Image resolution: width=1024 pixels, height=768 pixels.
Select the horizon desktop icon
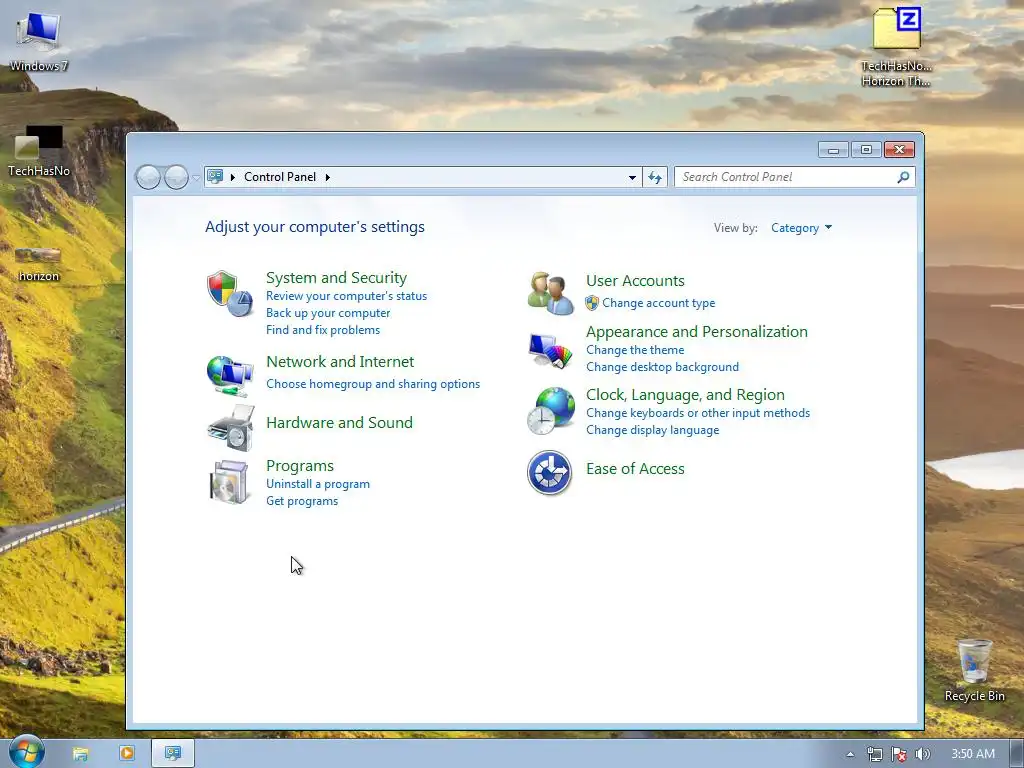(x=39, y=264)
